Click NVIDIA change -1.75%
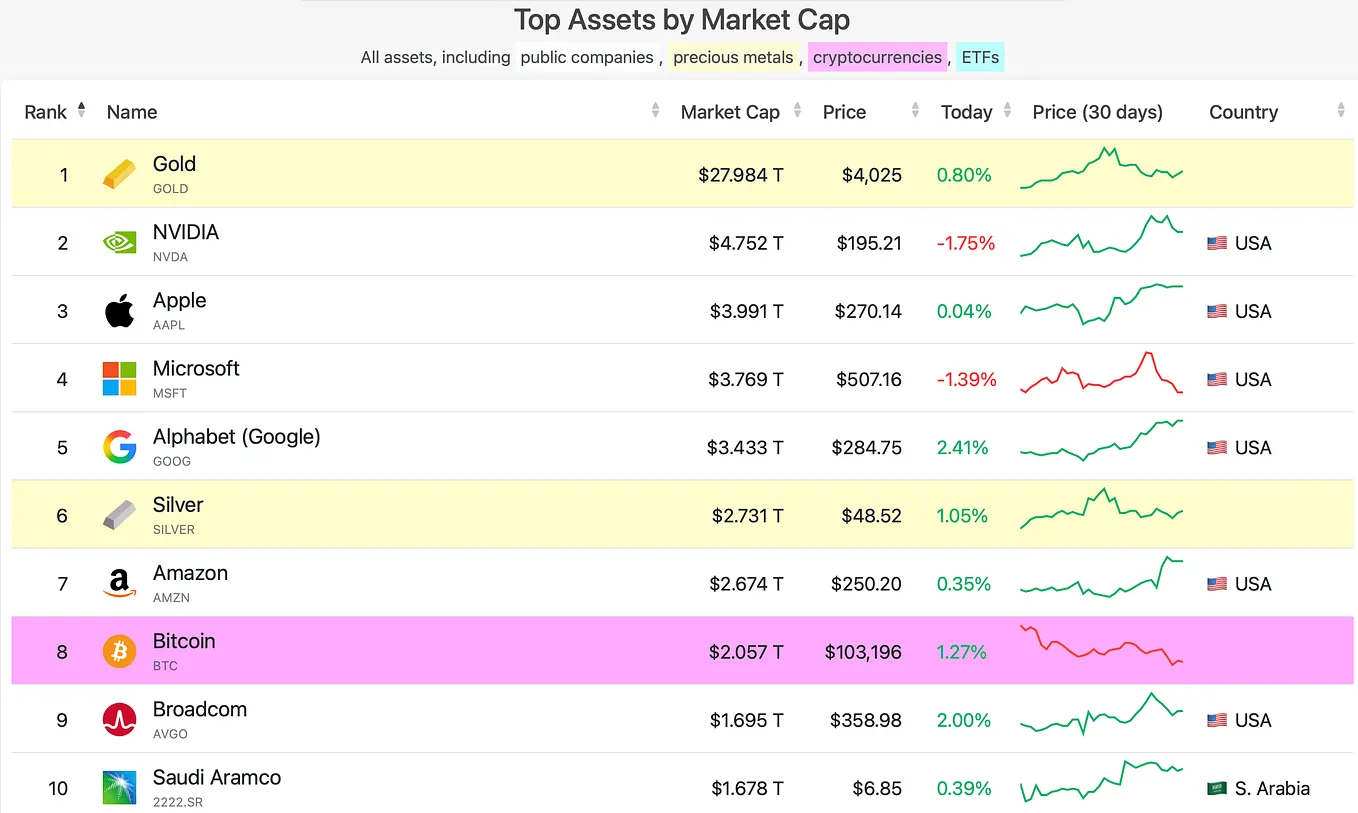The width and height of the screenshot is (1358, 813). pyautogui.click(x=966, y=243)
